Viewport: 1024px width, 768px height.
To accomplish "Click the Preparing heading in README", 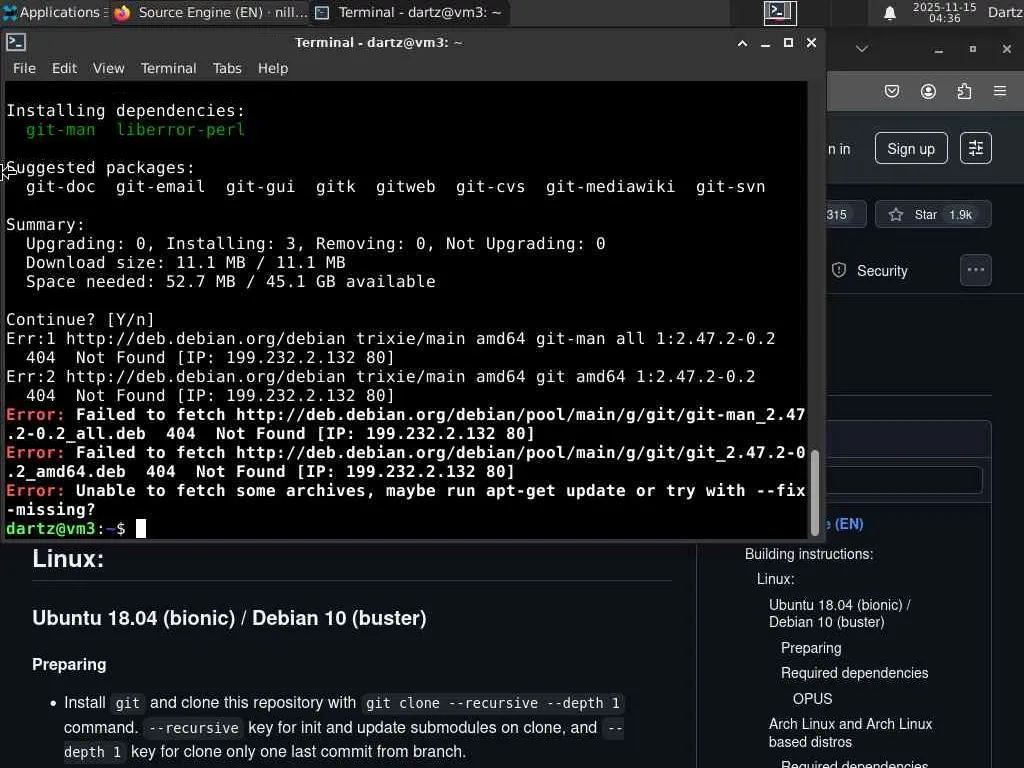I will point(69,664).
